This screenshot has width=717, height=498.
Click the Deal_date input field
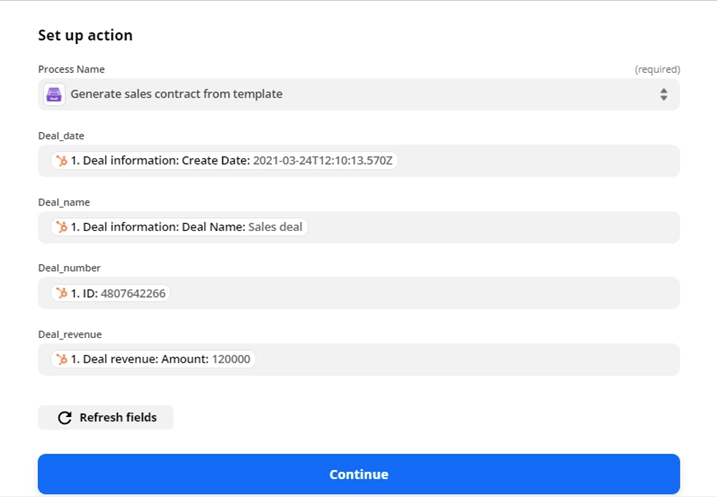click(358, 161)
